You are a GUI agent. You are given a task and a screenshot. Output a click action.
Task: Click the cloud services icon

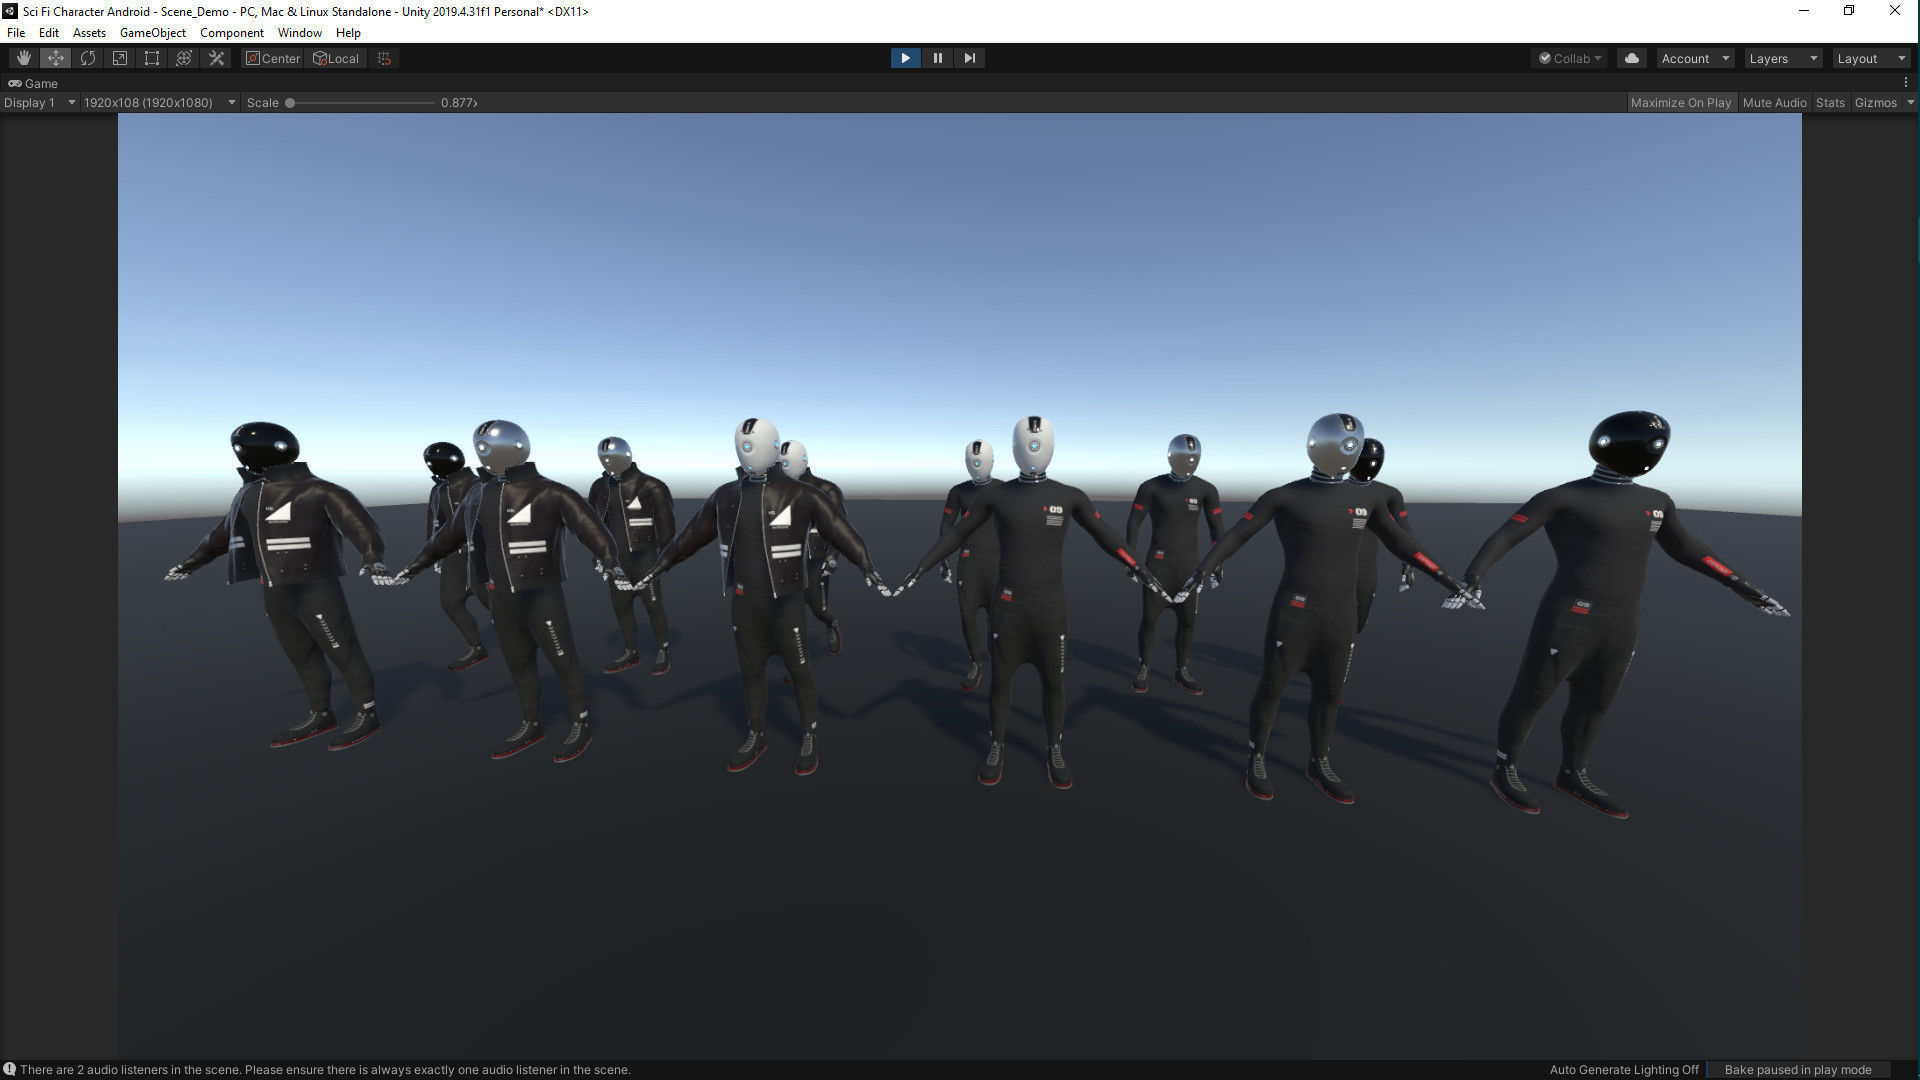pos(1631,58)
